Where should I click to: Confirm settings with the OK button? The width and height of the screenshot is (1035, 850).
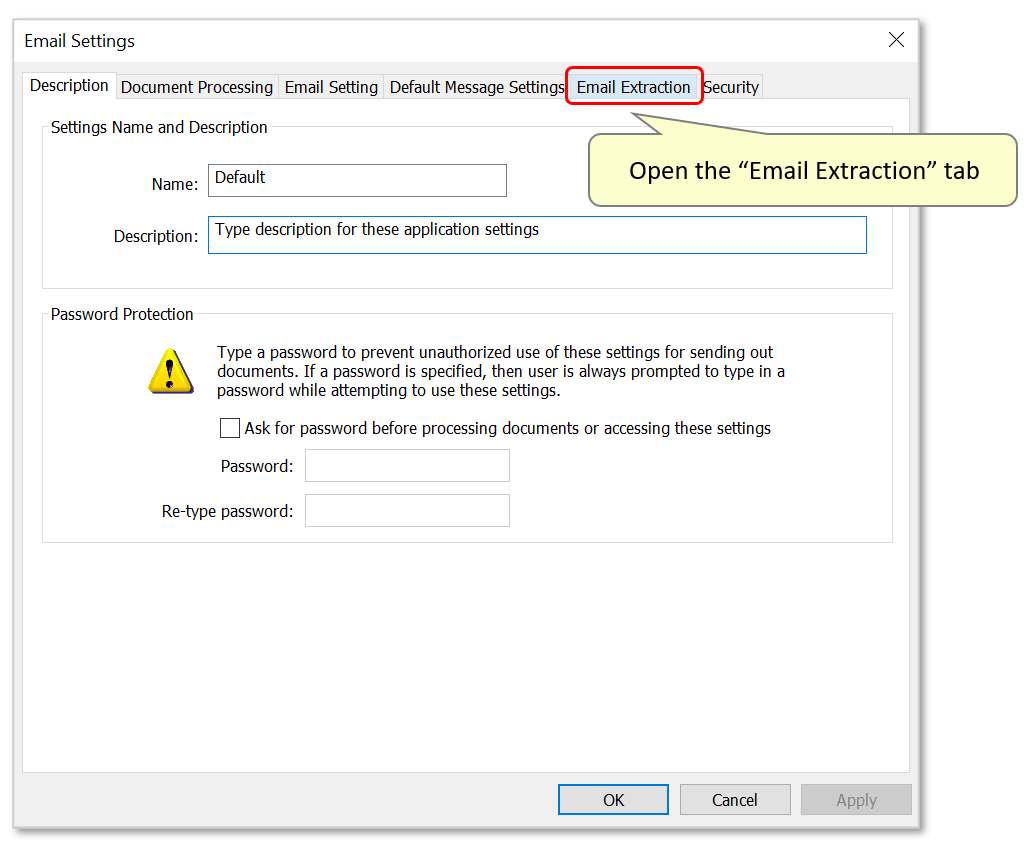pyautogui.click(x=613, y=800)
